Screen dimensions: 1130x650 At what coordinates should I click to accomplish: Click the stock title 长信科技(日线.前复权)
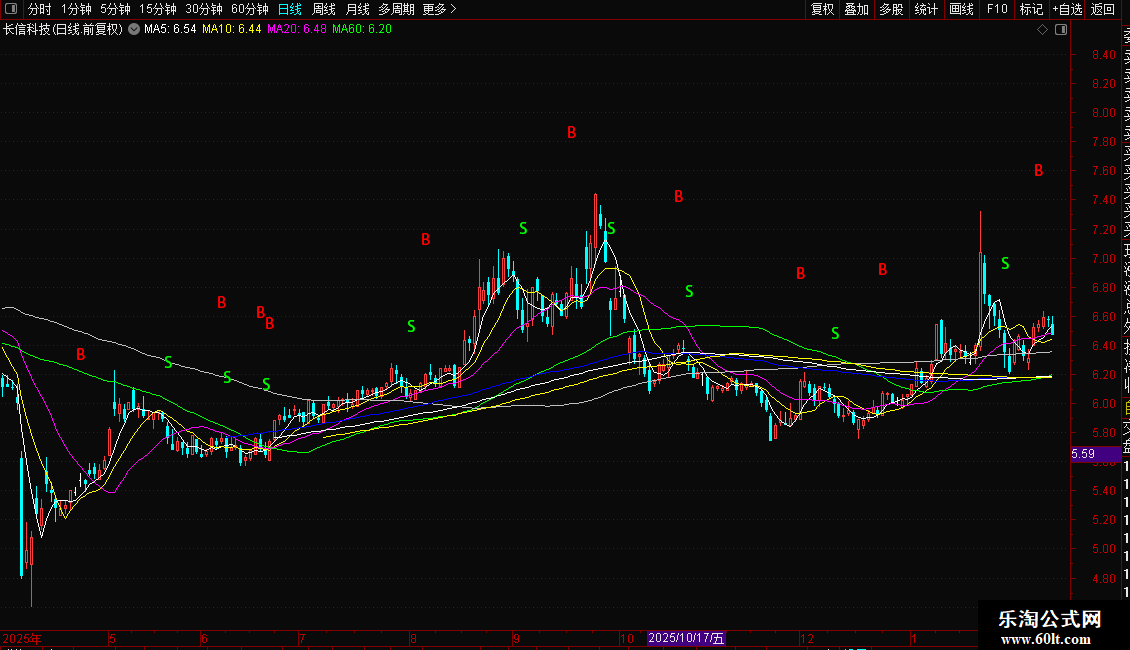63,30
